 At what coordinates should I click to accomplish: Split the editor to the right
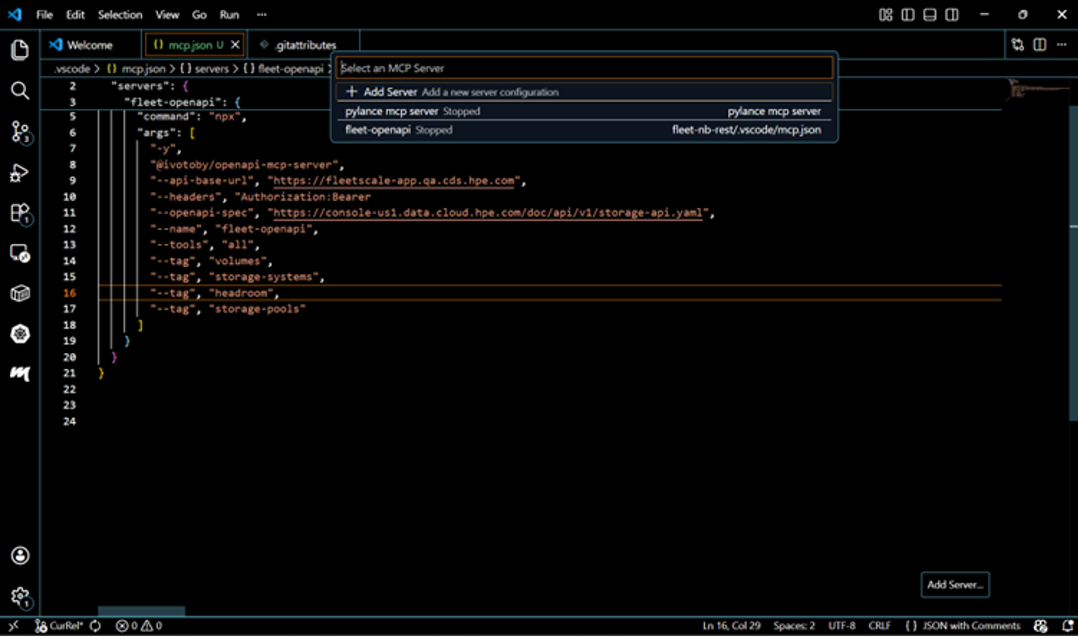tap(1040, 45)
